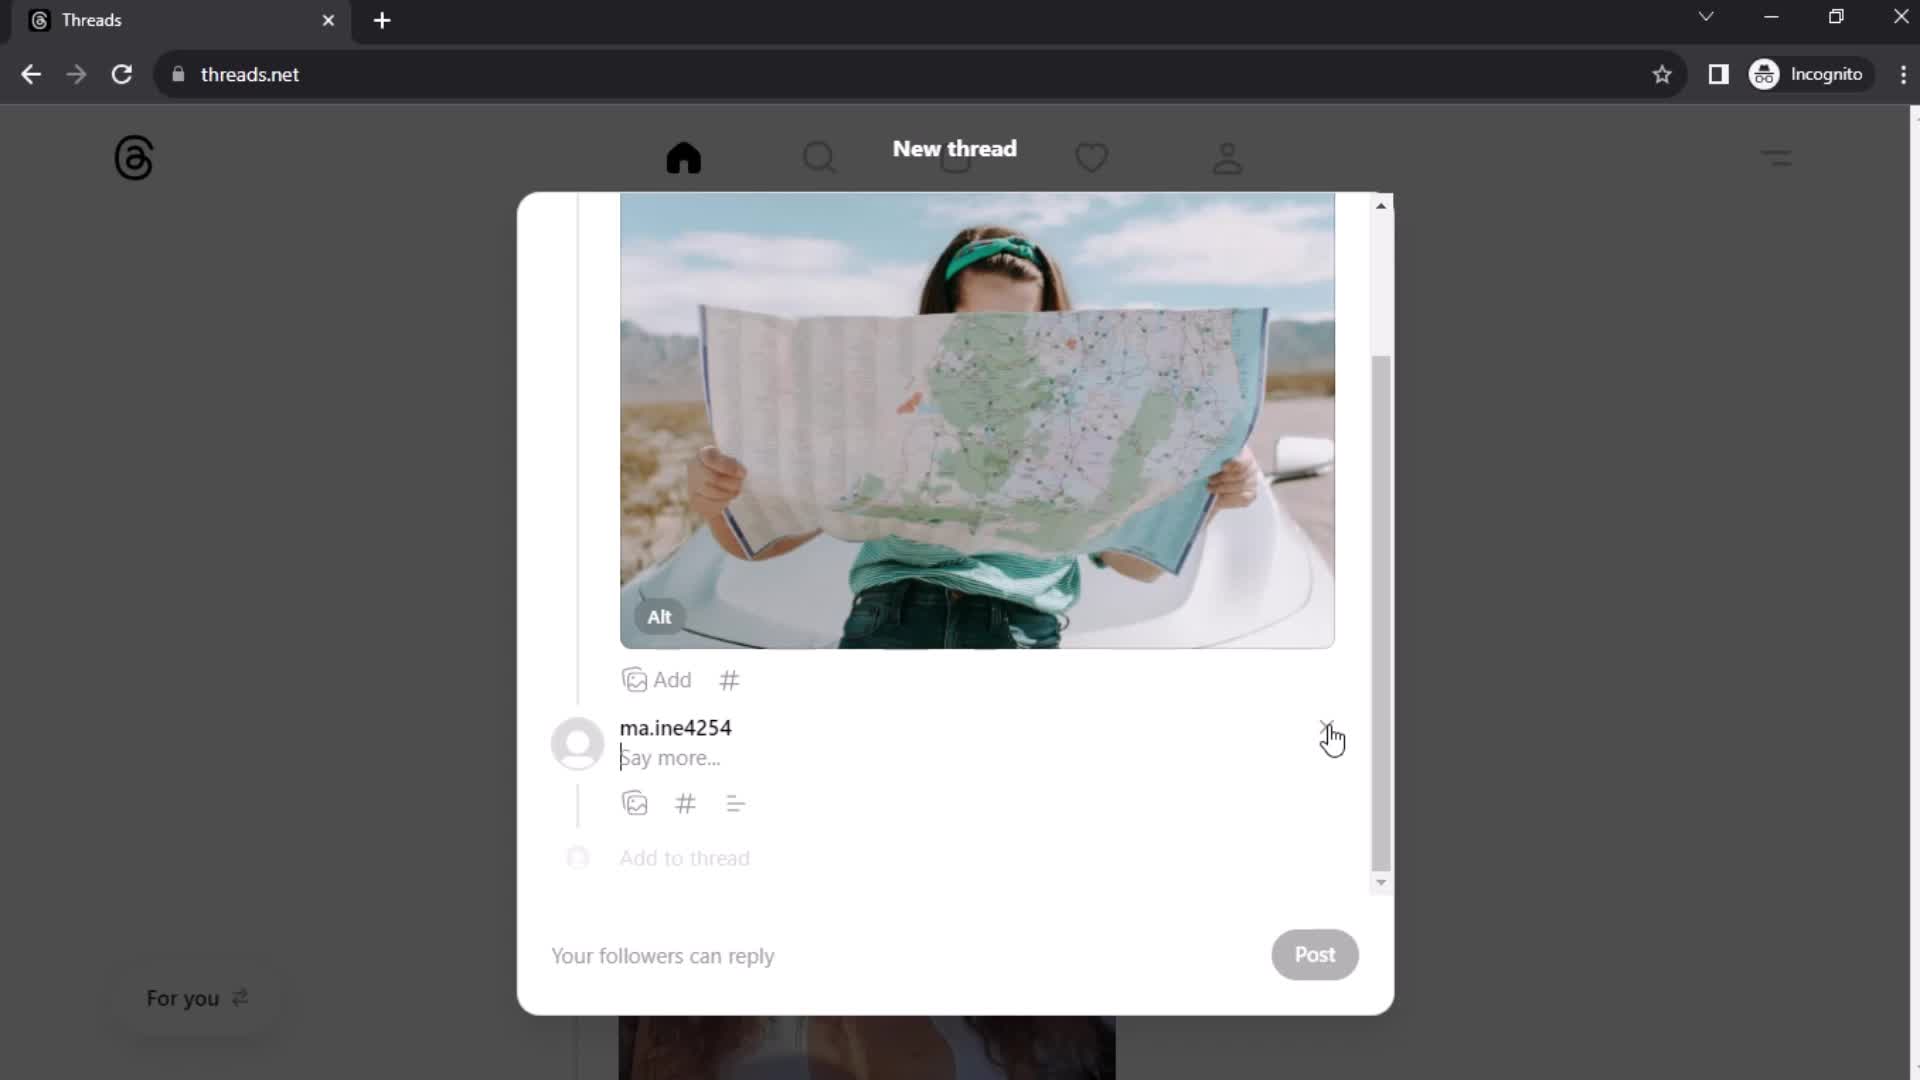
Task: Click the Threads logo icon top left
Action: click(x=132, y=158)
